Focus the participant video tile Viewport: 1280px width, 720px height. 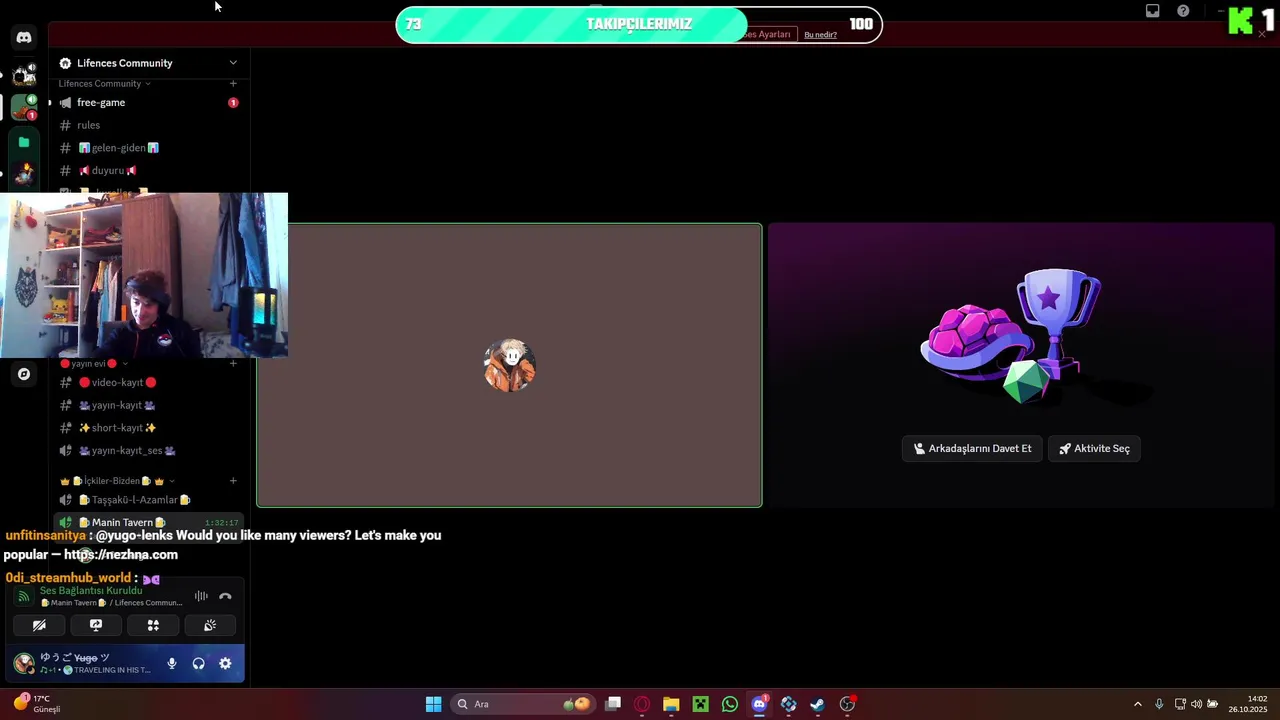pos(509,366)
